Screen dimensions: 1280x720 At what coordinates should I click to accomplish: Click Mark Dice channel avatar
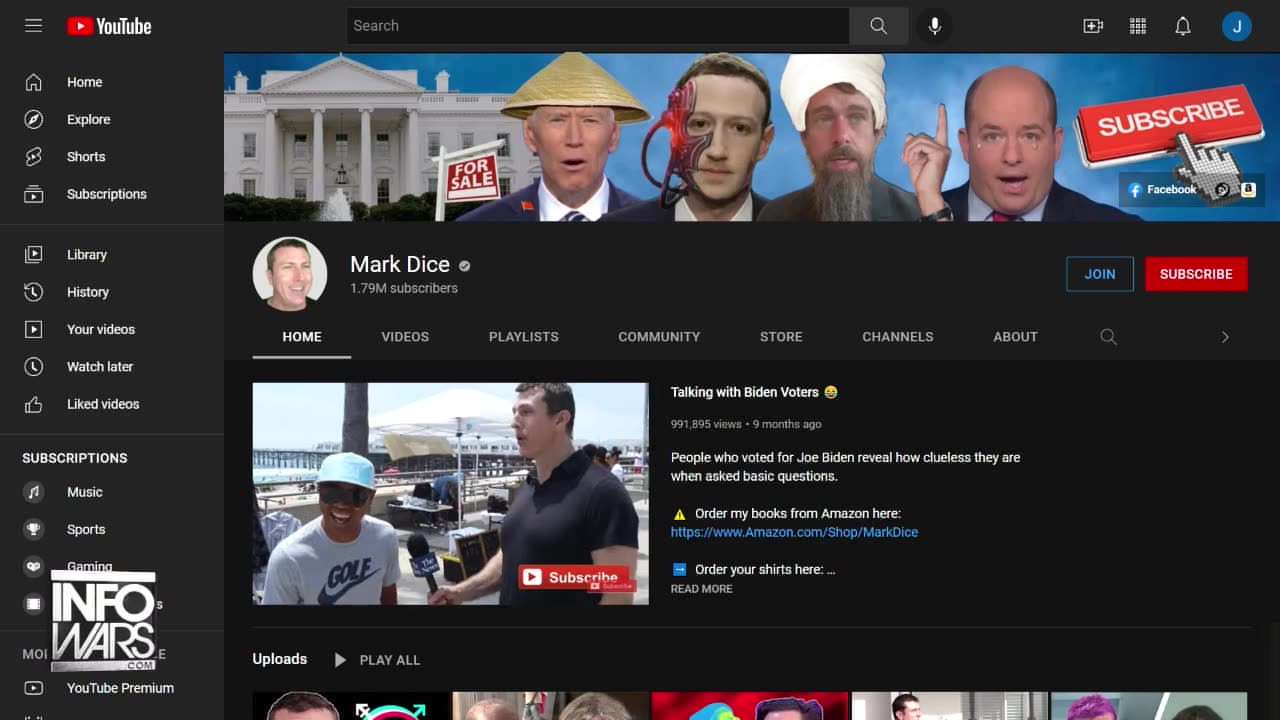tap(290, 274)
